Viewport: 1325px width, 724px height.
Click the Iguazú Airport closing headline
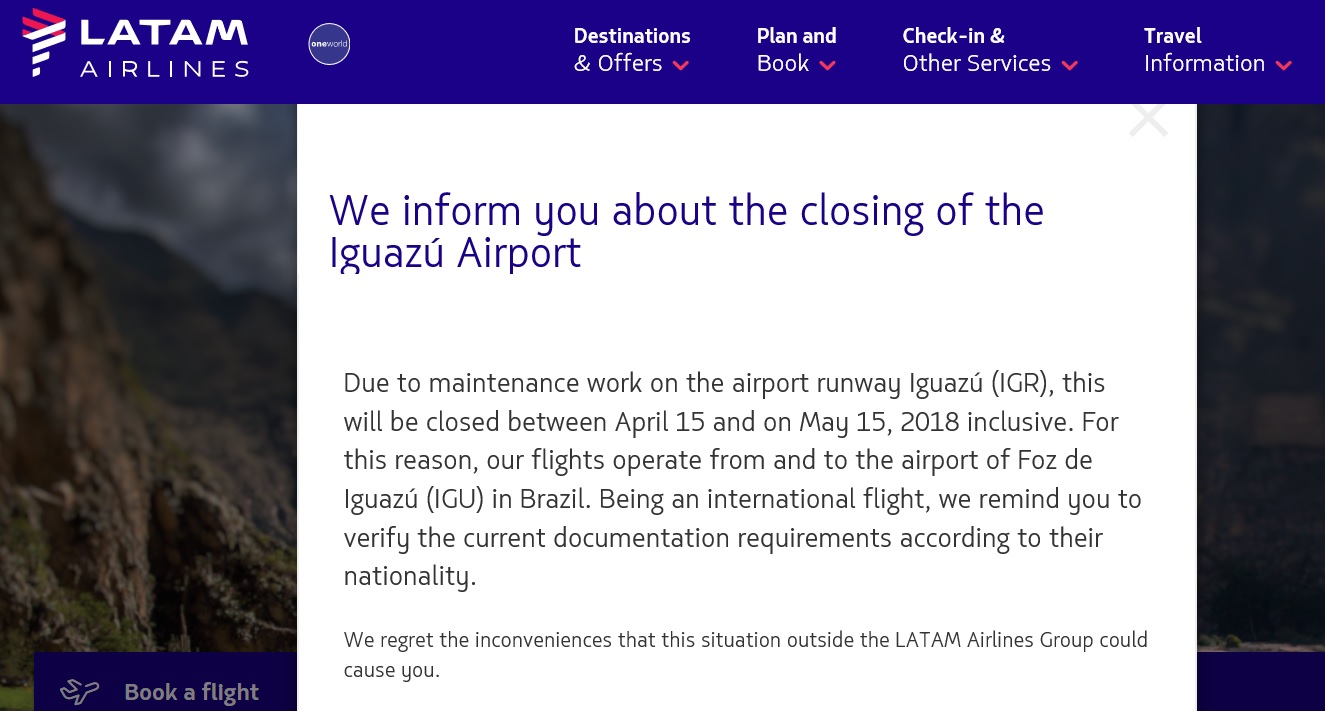pyautogui.click(x=686, y=231)
